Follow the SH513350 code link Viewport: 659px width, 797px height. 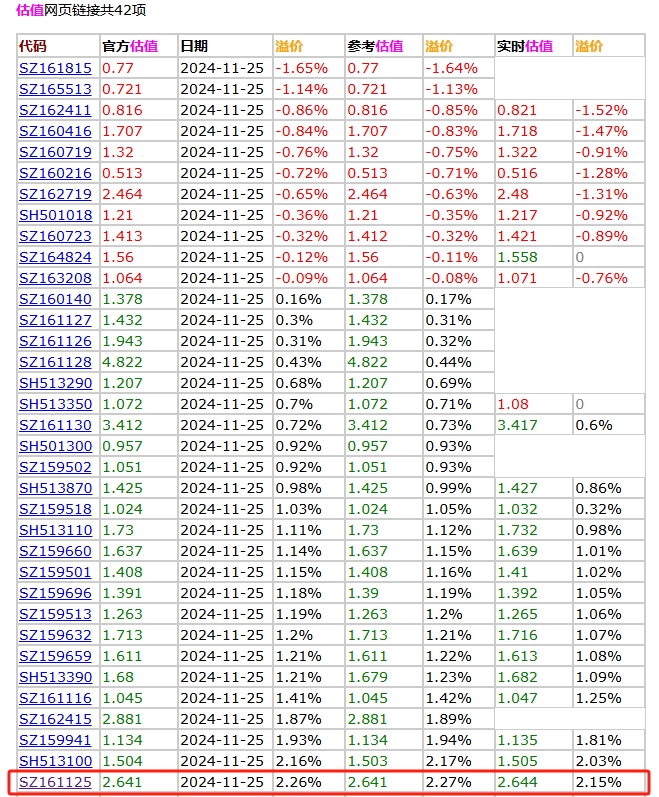55,404
